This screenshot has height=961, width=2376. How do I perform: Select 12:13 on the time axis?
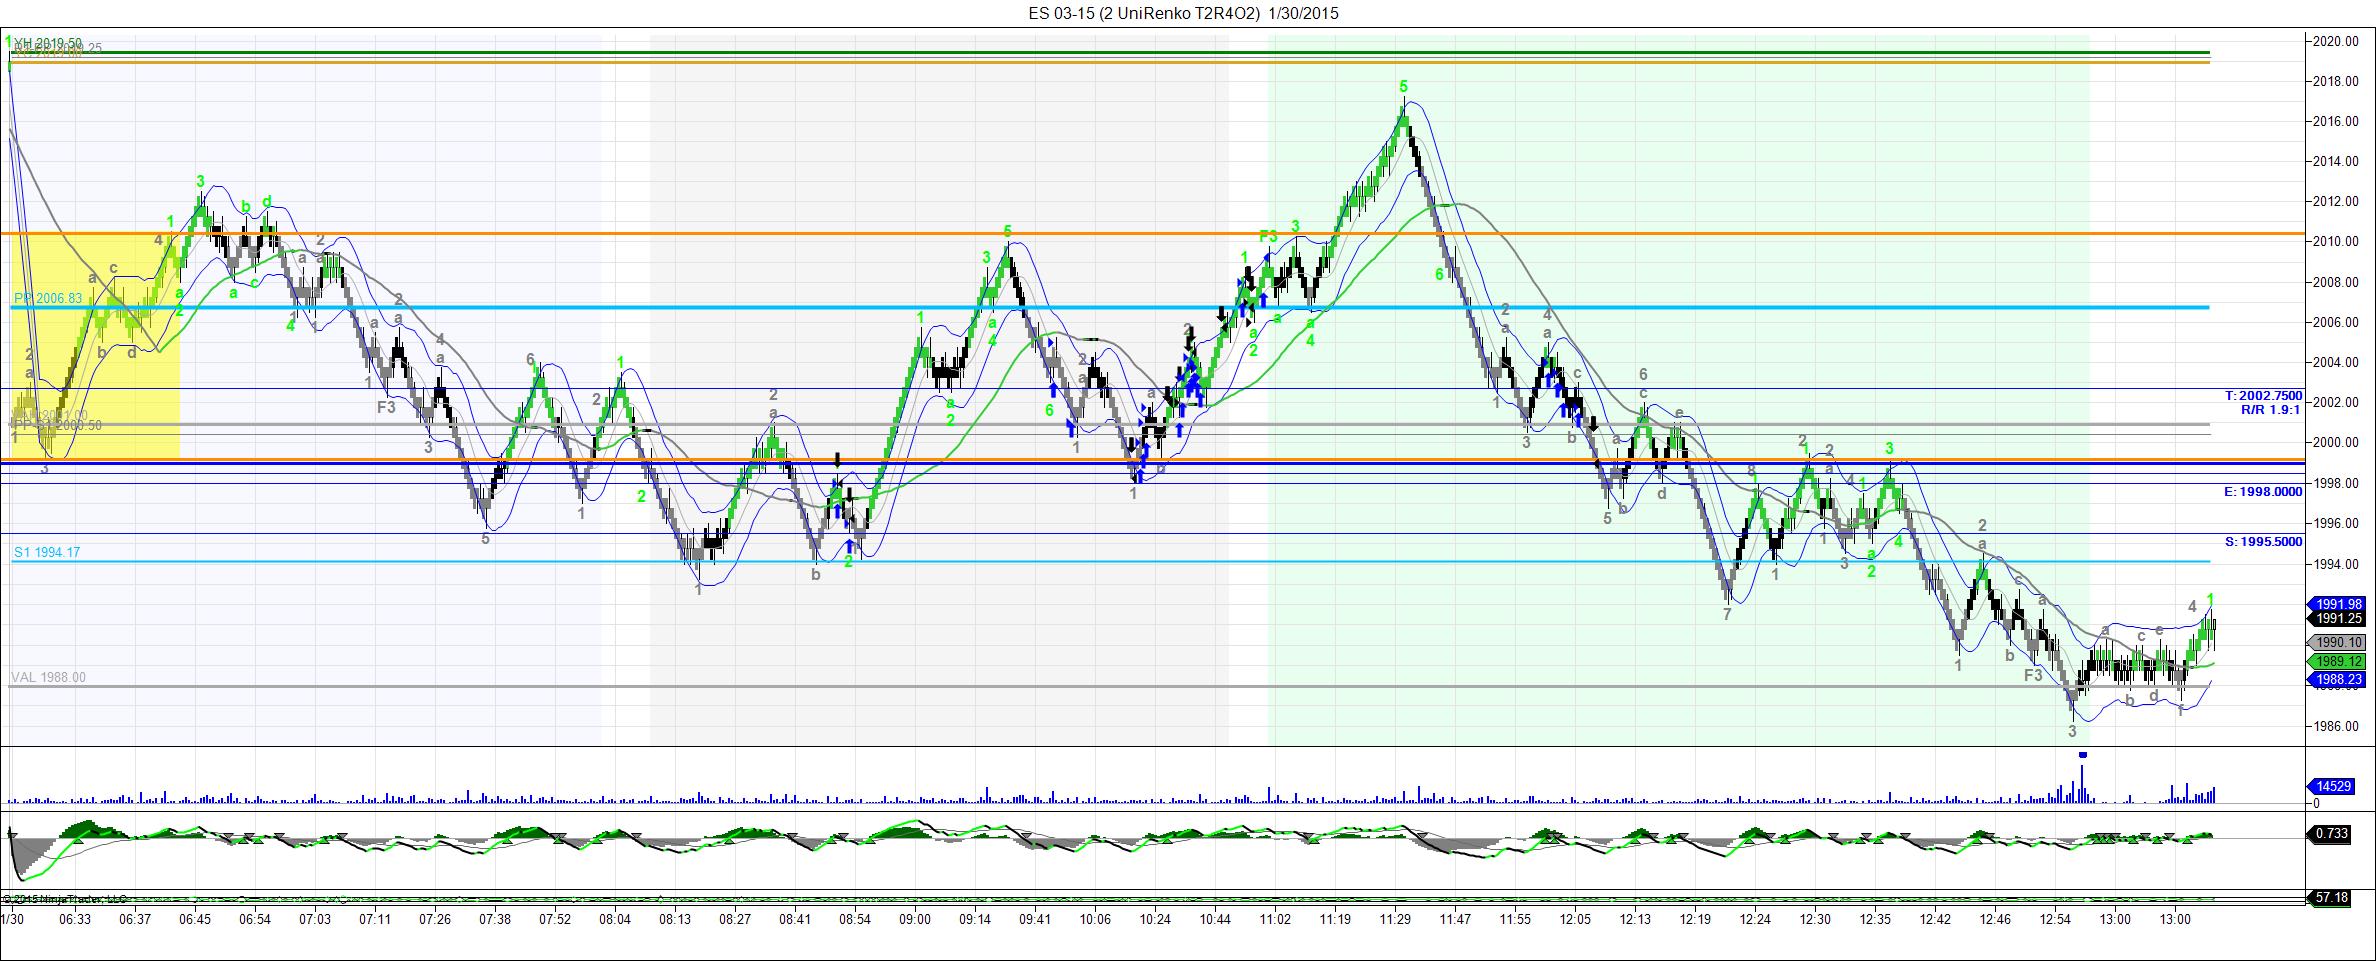(x=1635, y=919)
